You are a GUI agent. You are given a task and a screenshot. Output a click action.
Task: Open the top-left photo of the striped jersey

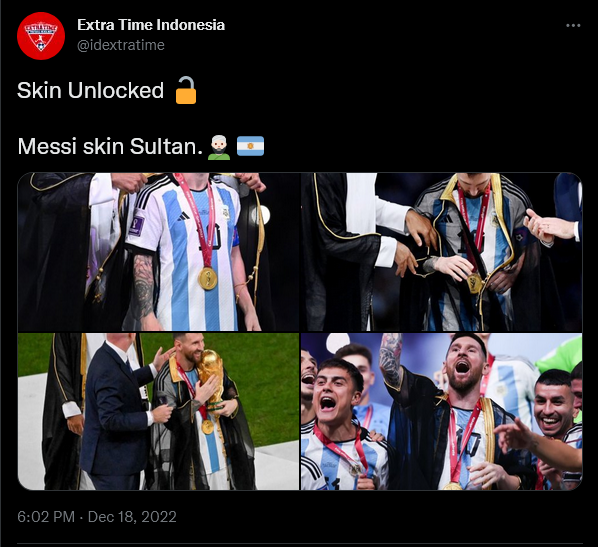pyautogui.click(x=158, y=252)
